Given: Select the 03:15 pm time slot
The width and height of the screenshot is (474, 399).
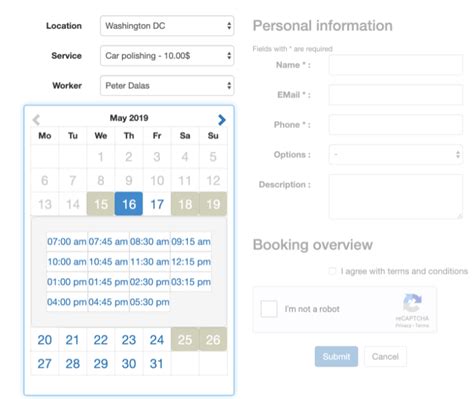Looking at the screenshot, I should click(x=191, y=282).
